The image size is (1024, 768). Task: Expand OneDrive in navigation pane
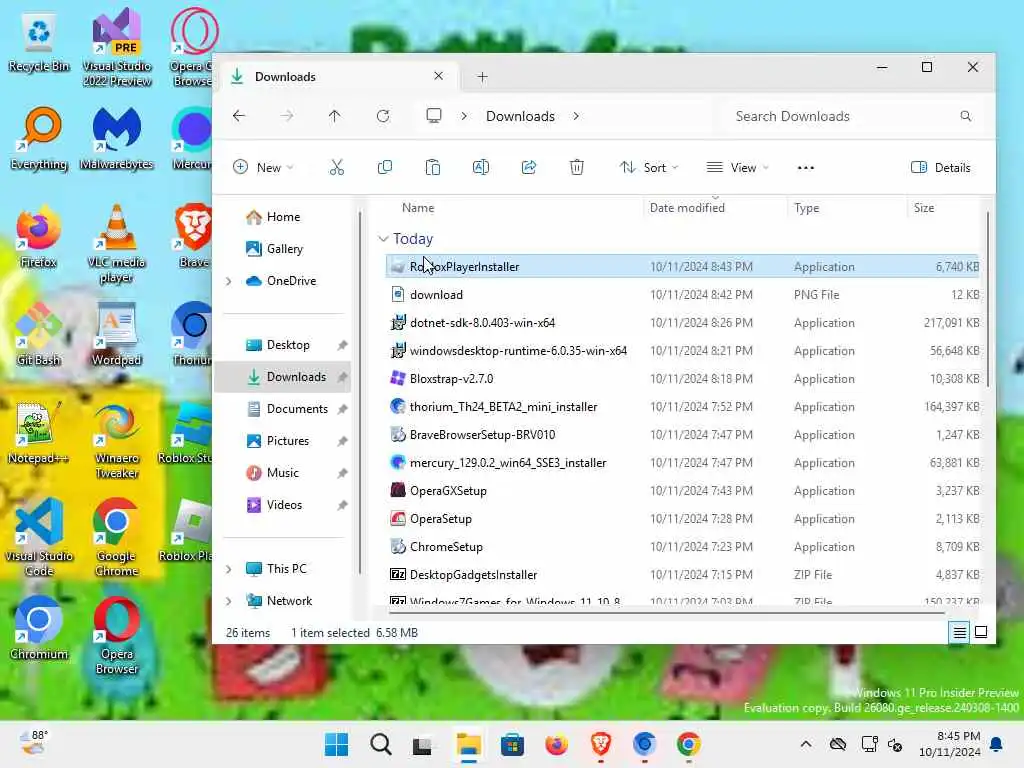[229, 281]
